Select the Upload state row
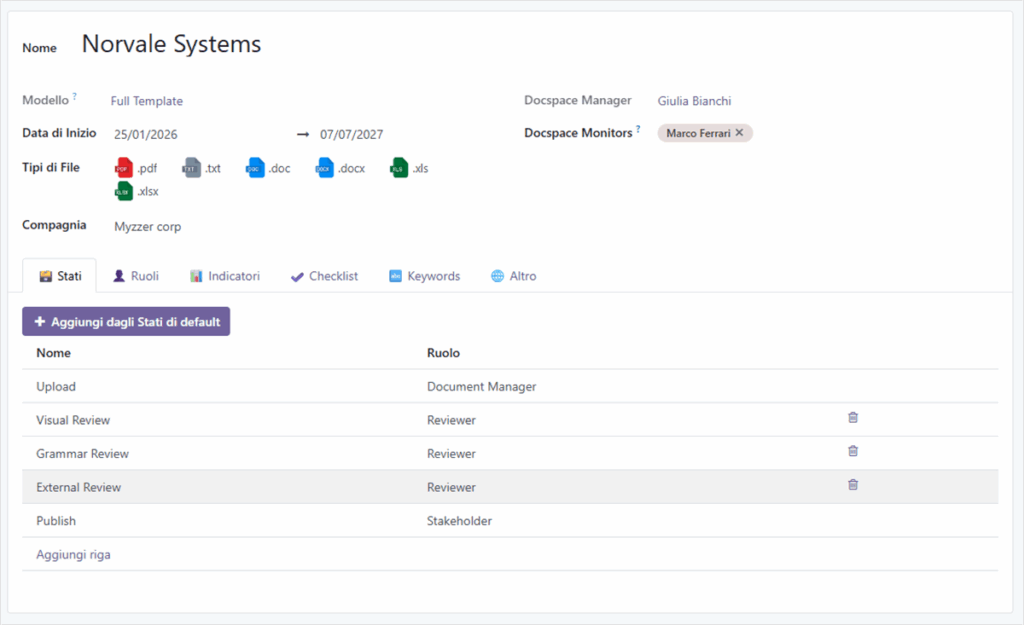The width and height of the screenshot is (1024, 625). pos(510,387)
